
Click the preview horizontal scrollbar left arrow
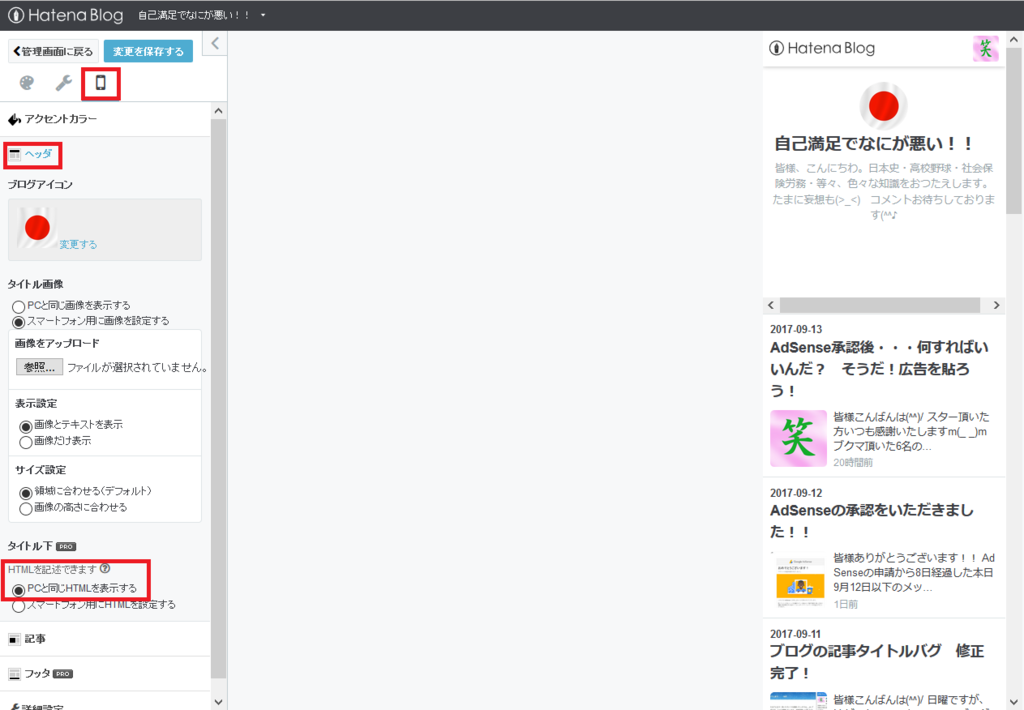coord(771,305)
